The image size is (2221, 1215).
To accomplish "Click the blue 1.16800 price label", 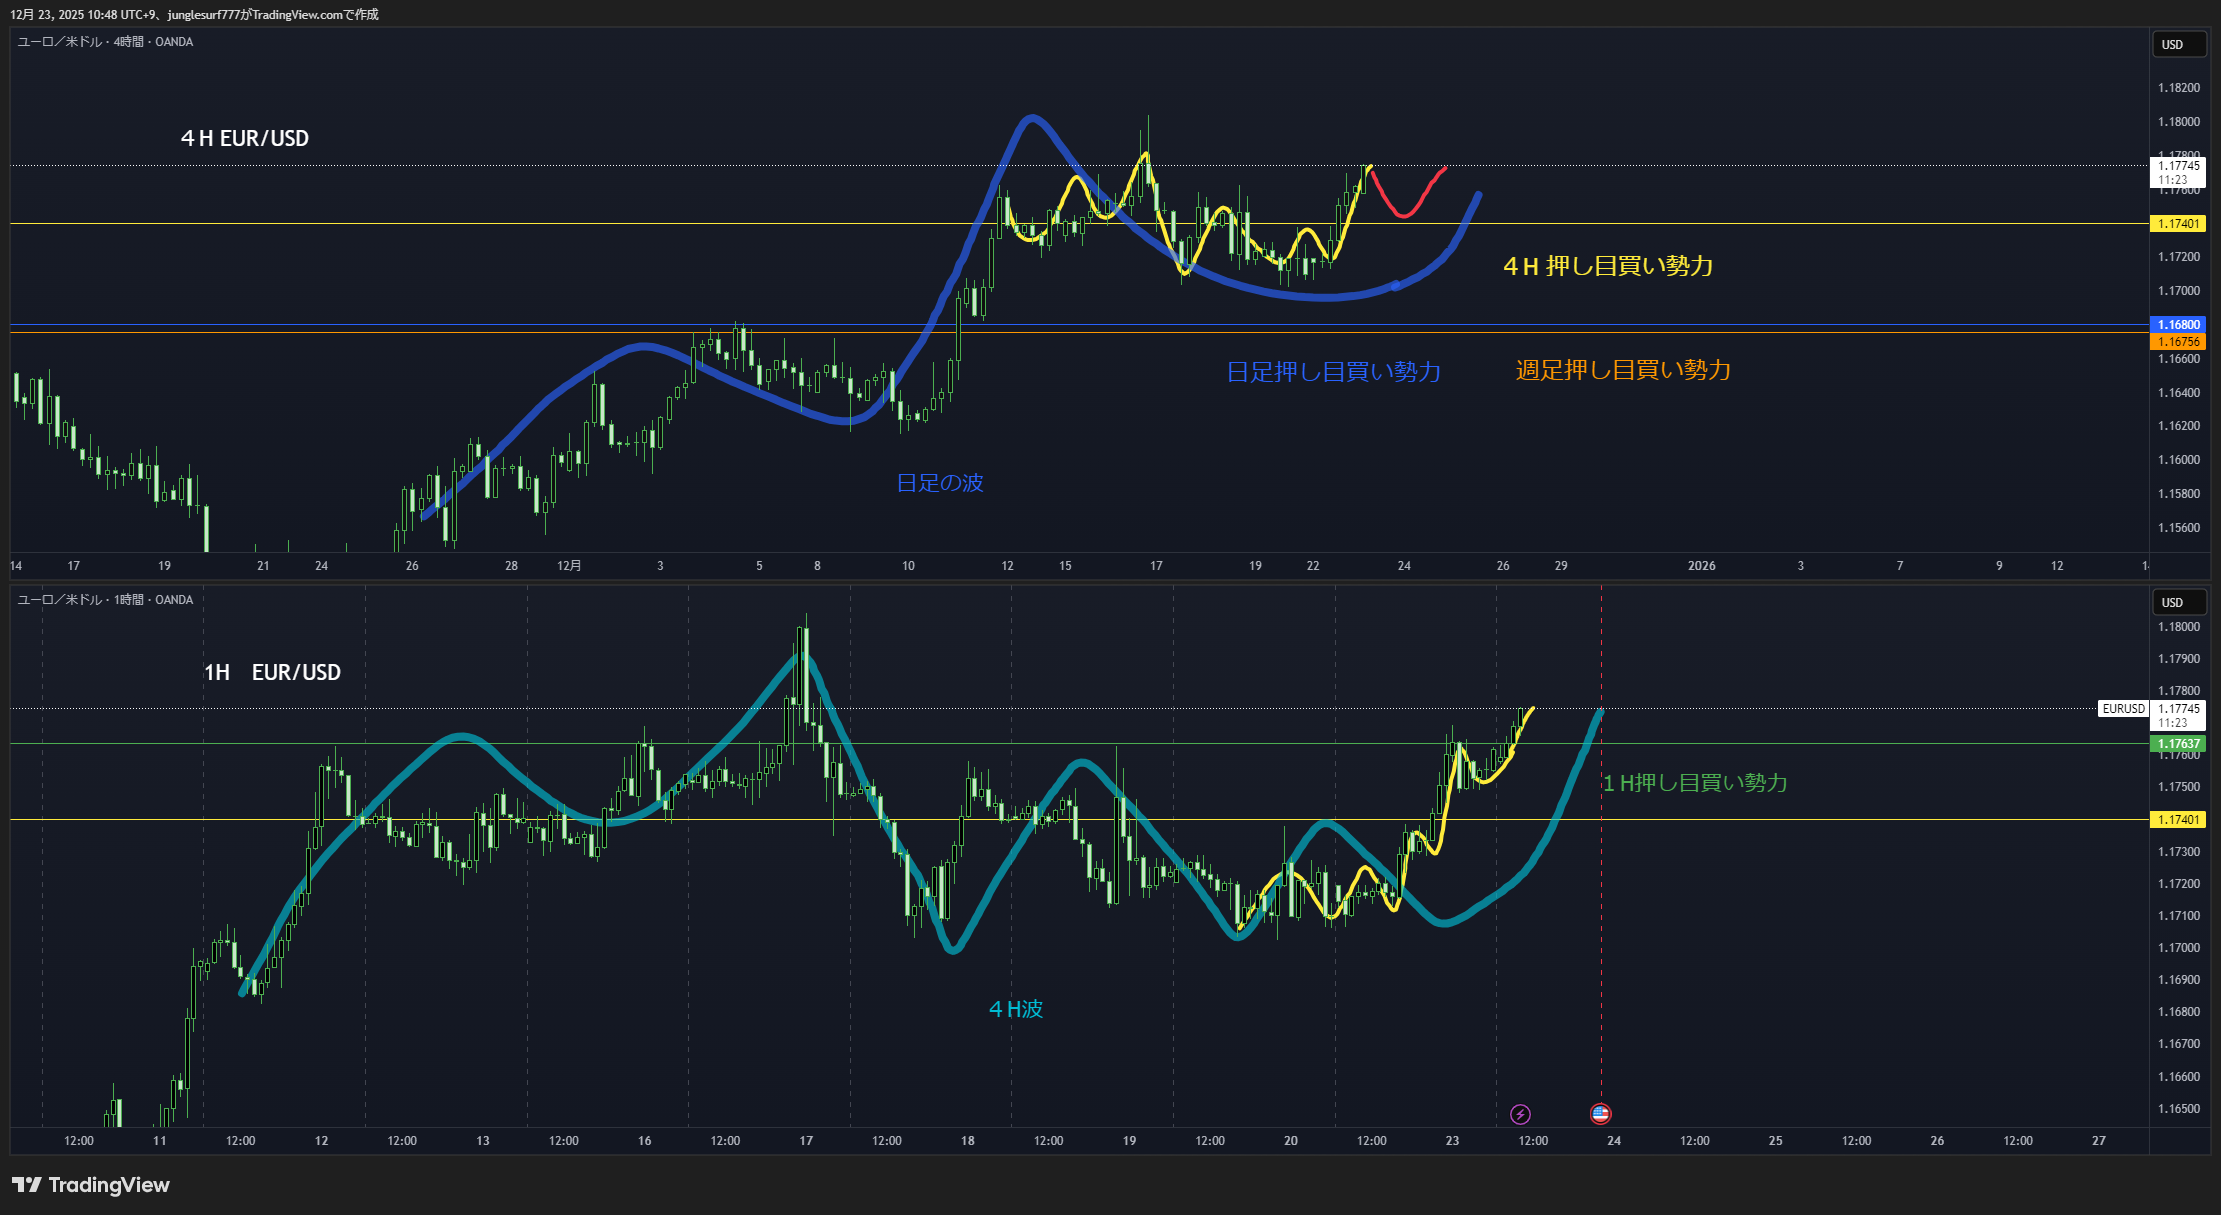I will 2178,325.
